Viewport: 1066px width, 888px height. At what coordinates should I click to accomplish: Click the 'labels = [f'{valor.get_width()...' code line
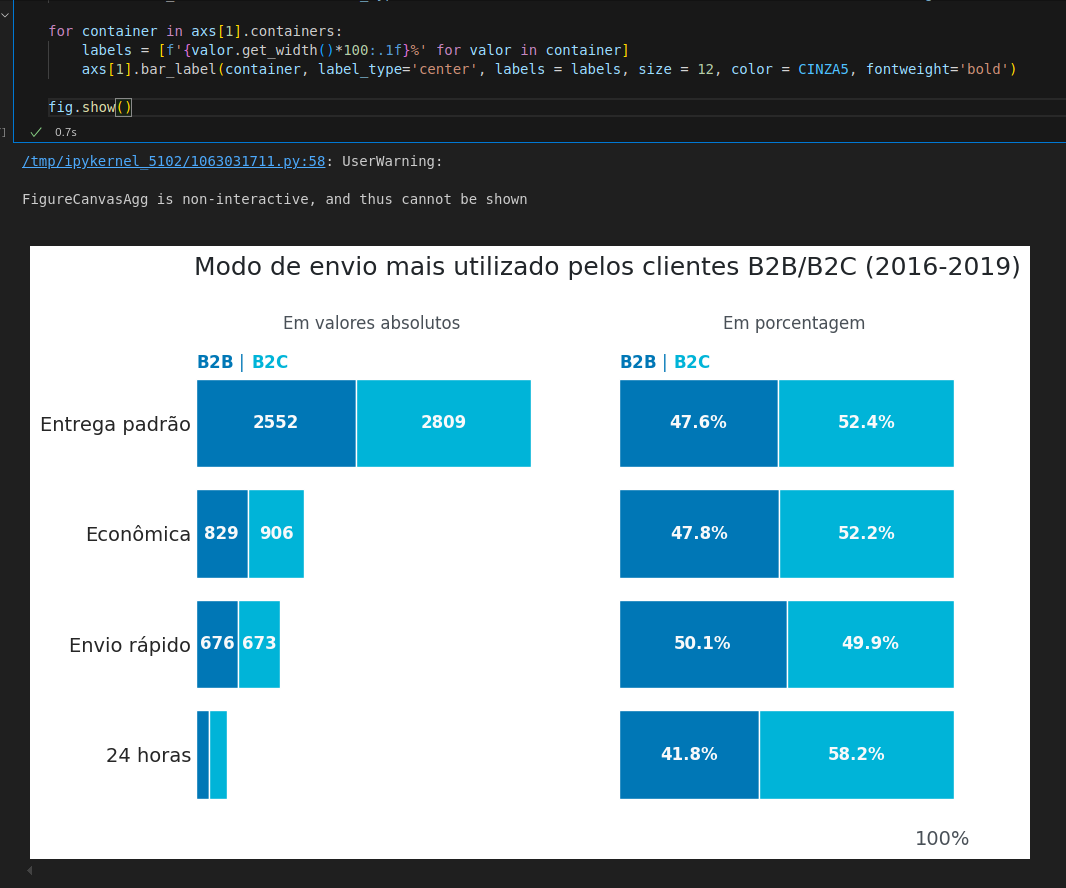355,50
